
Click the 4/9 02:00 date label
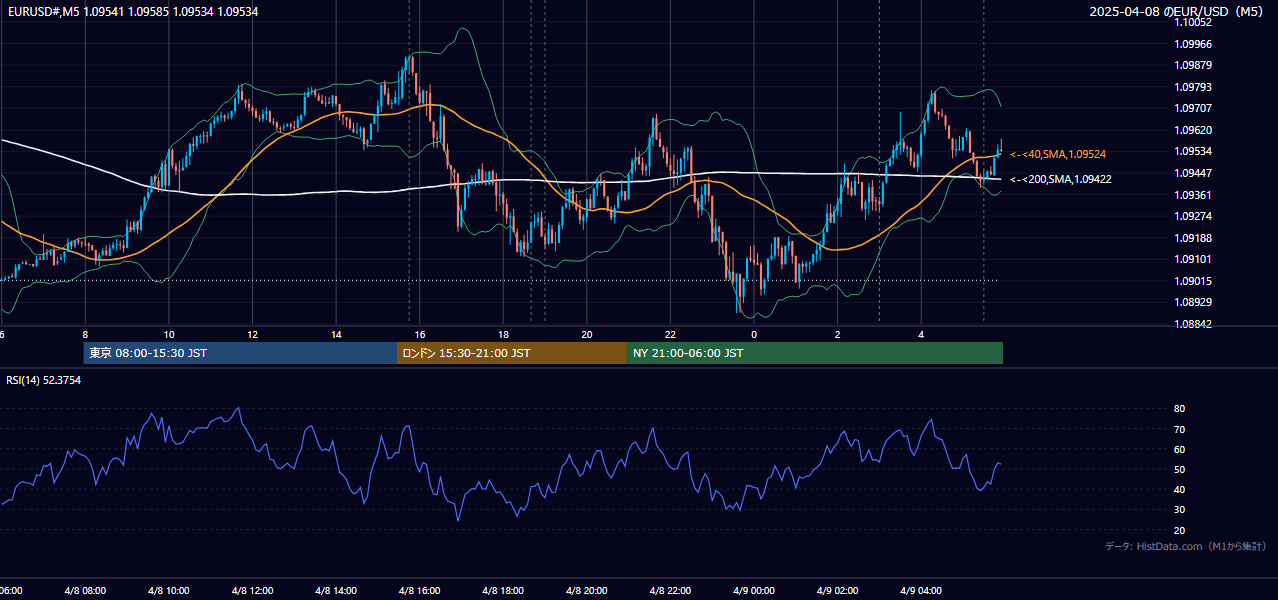click(x=838, y=591)
